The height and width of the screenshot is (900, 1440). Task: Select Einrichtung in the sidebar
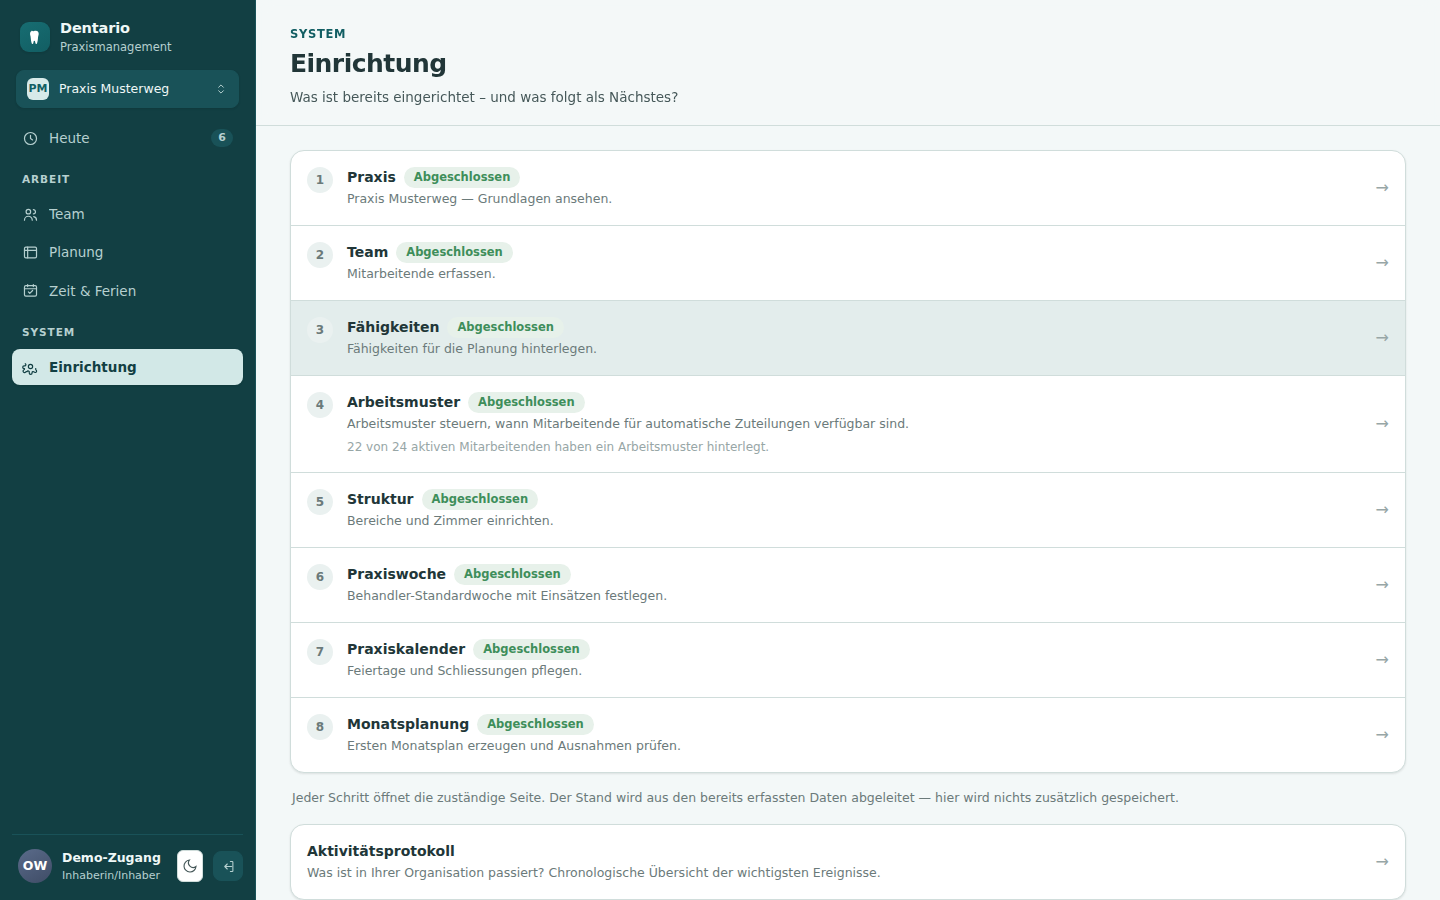(x=127, y=367)
